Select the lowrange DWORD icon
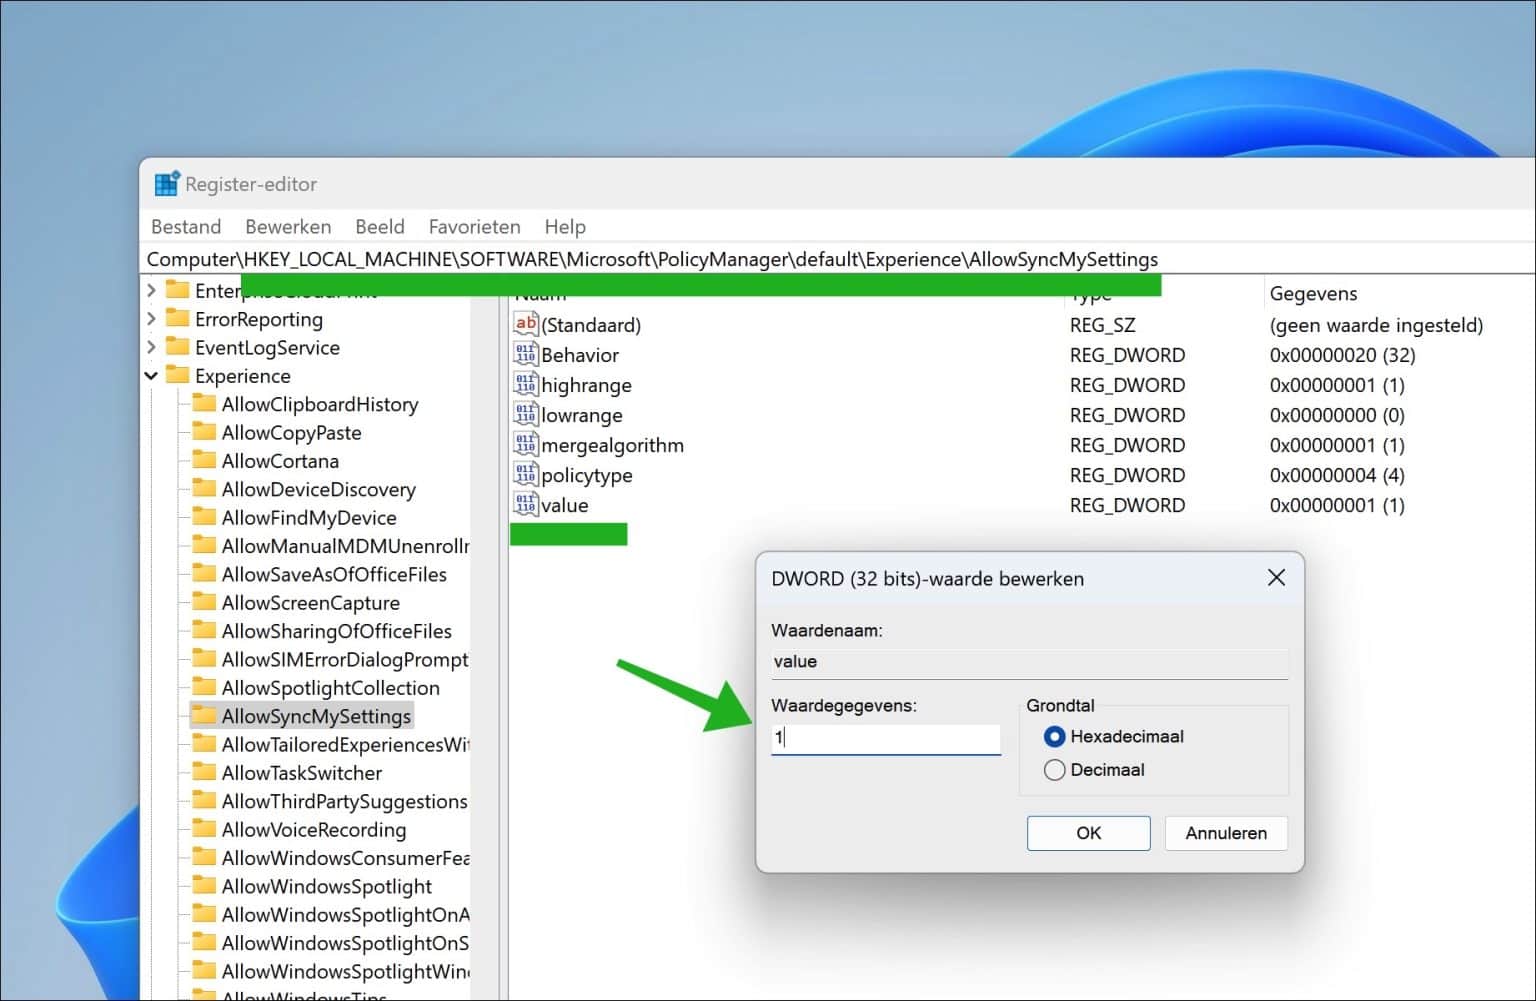The width and height of the screenshot is (1536, 1001). (x=525, y=414)
